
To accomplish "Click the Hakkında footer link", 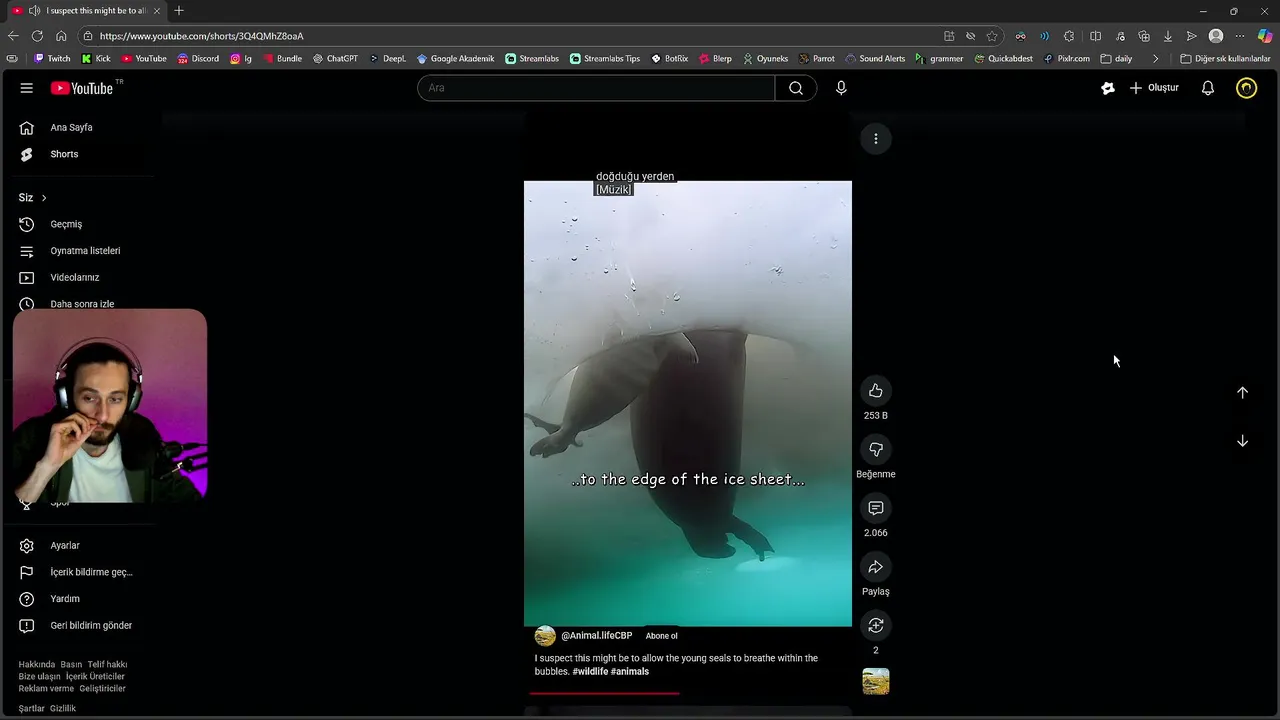I will 37,665.
